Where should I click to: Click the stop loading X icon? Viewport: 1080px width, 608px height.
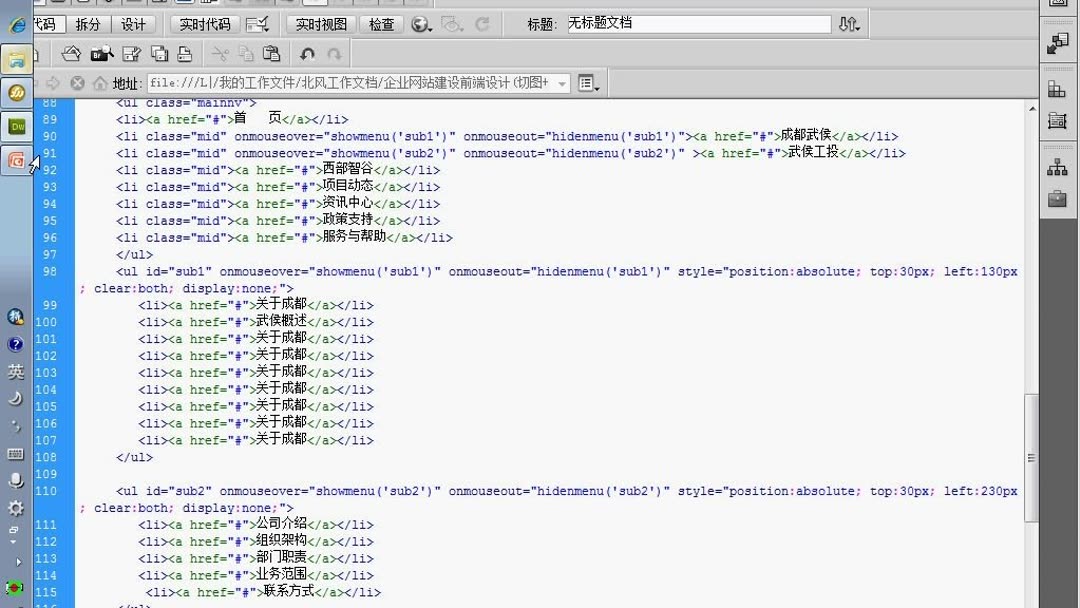pyautogui.click(x=77, y=83)
